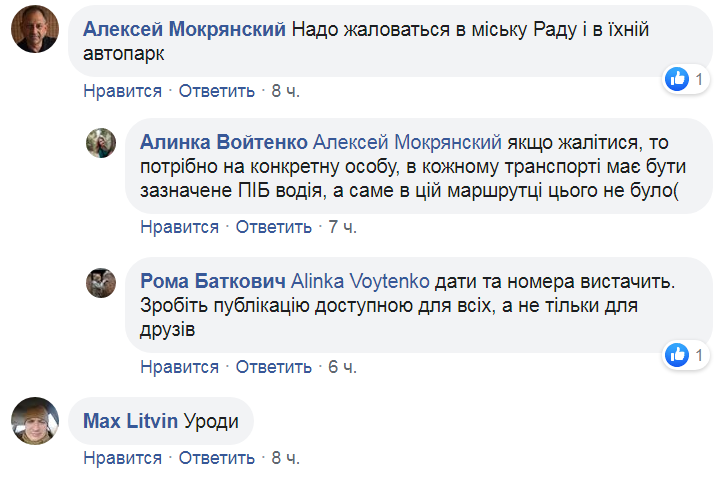Click like reaction icon on Мокрянский's comment

[x=678, y=78]
